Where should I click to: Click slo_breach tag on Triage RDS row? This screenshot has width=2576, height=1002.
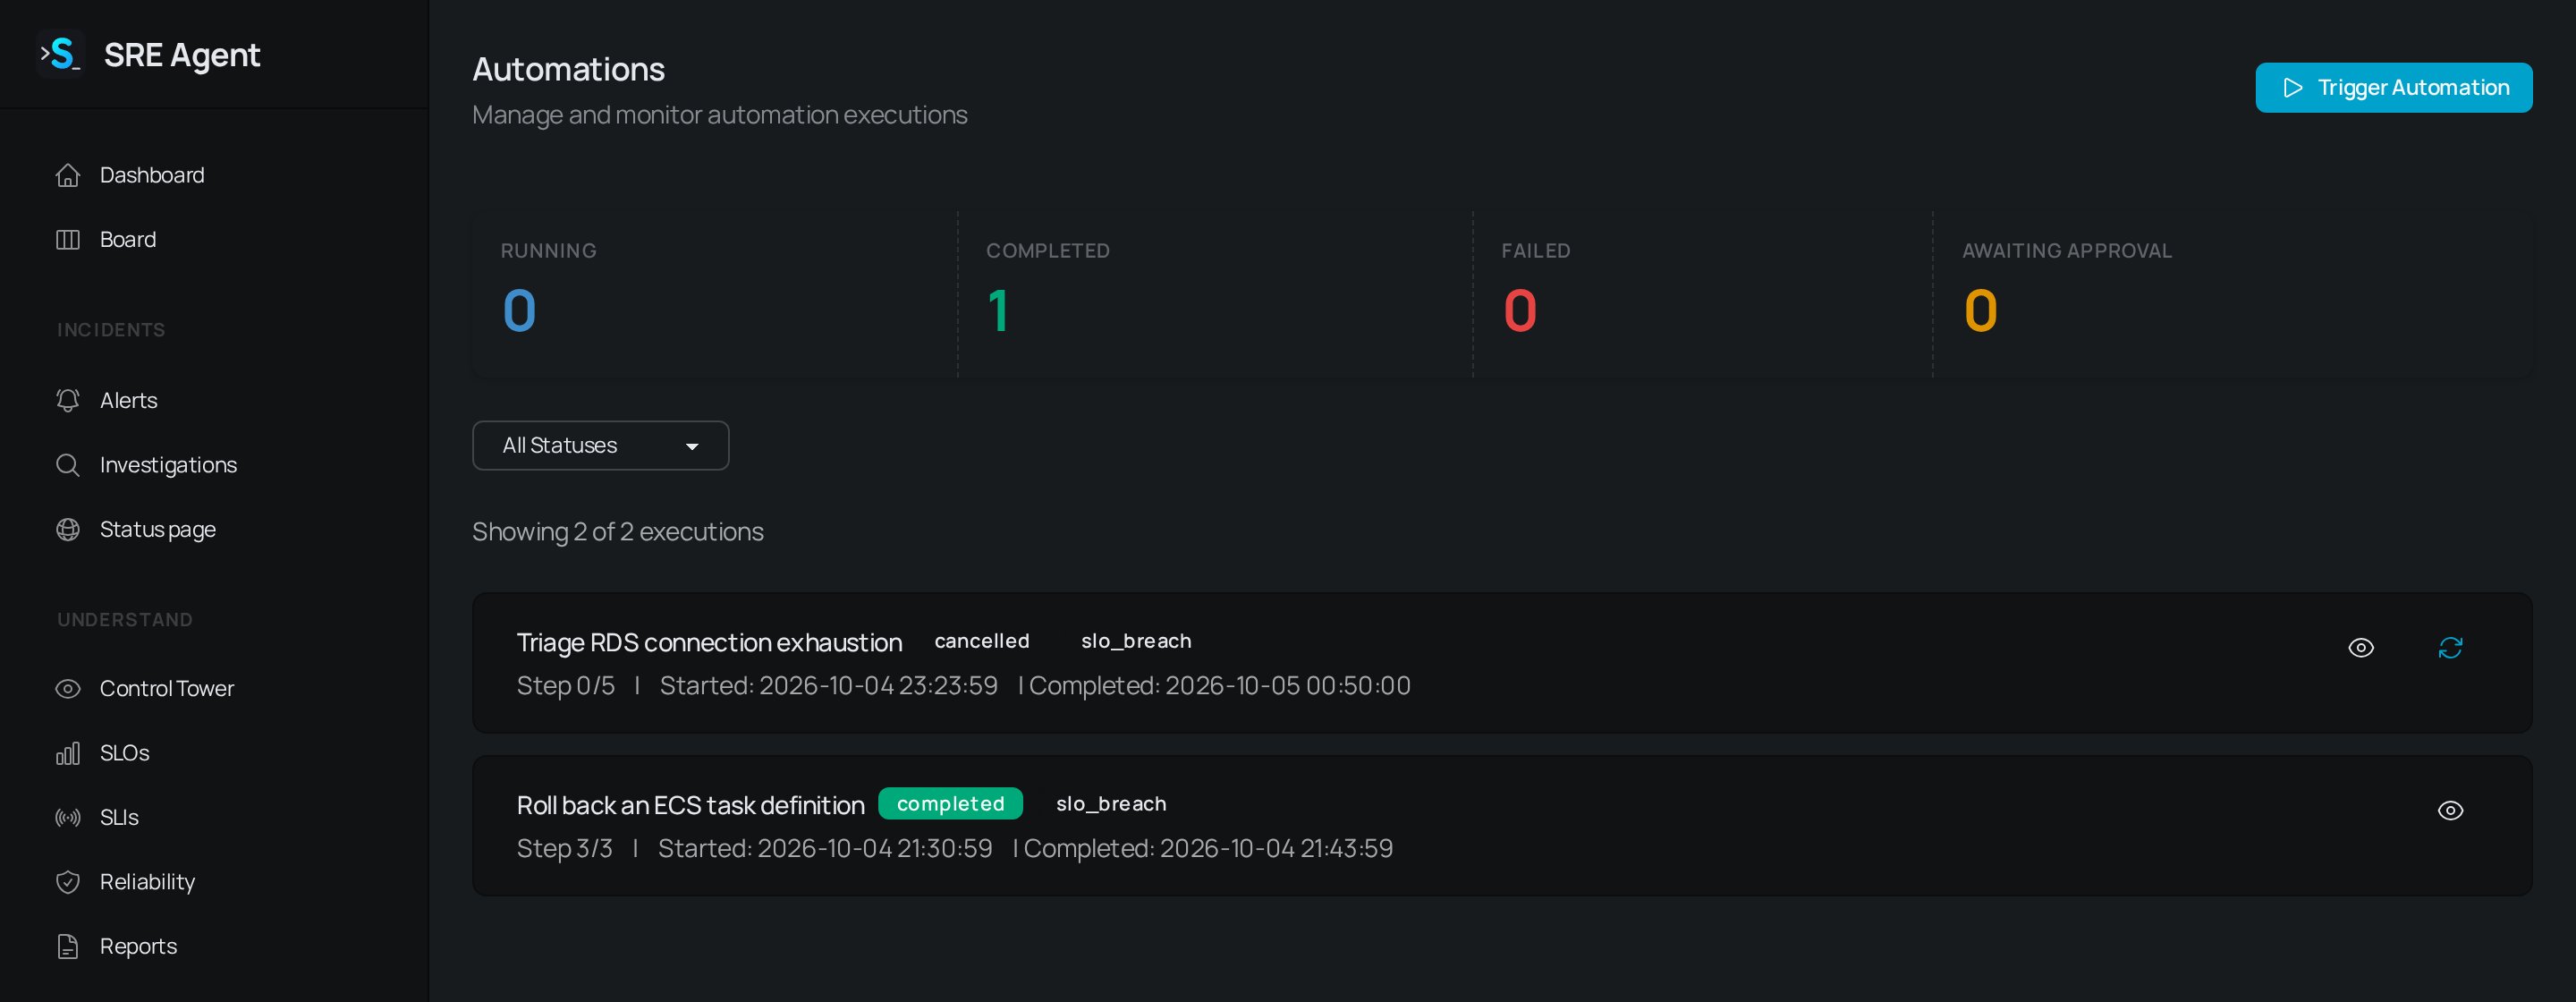[1136, 641]
